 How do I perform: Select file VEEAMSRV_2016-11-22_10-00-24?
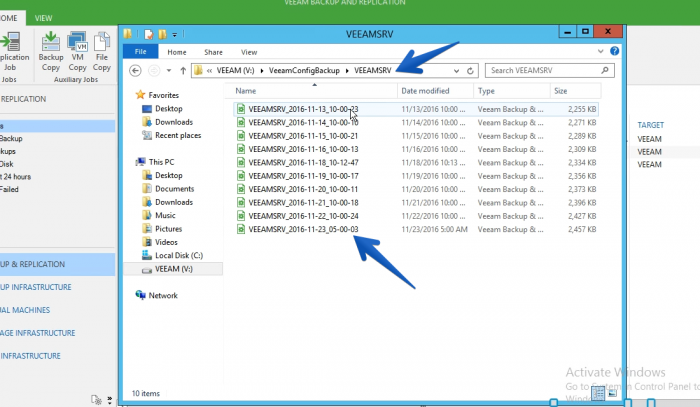tap(303, 216)
